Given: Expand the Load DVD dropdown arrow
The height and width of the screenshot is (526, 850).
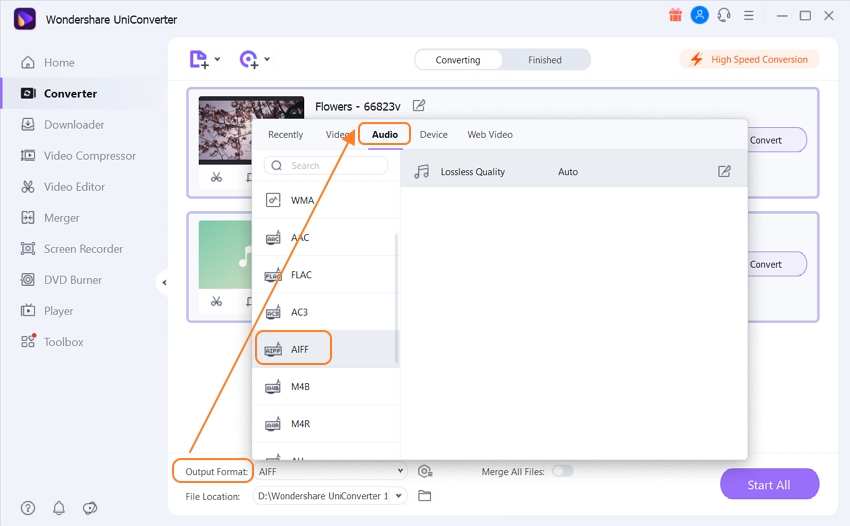Looking at the screenshot, I should pyautogui.click(x=267, y=59).
